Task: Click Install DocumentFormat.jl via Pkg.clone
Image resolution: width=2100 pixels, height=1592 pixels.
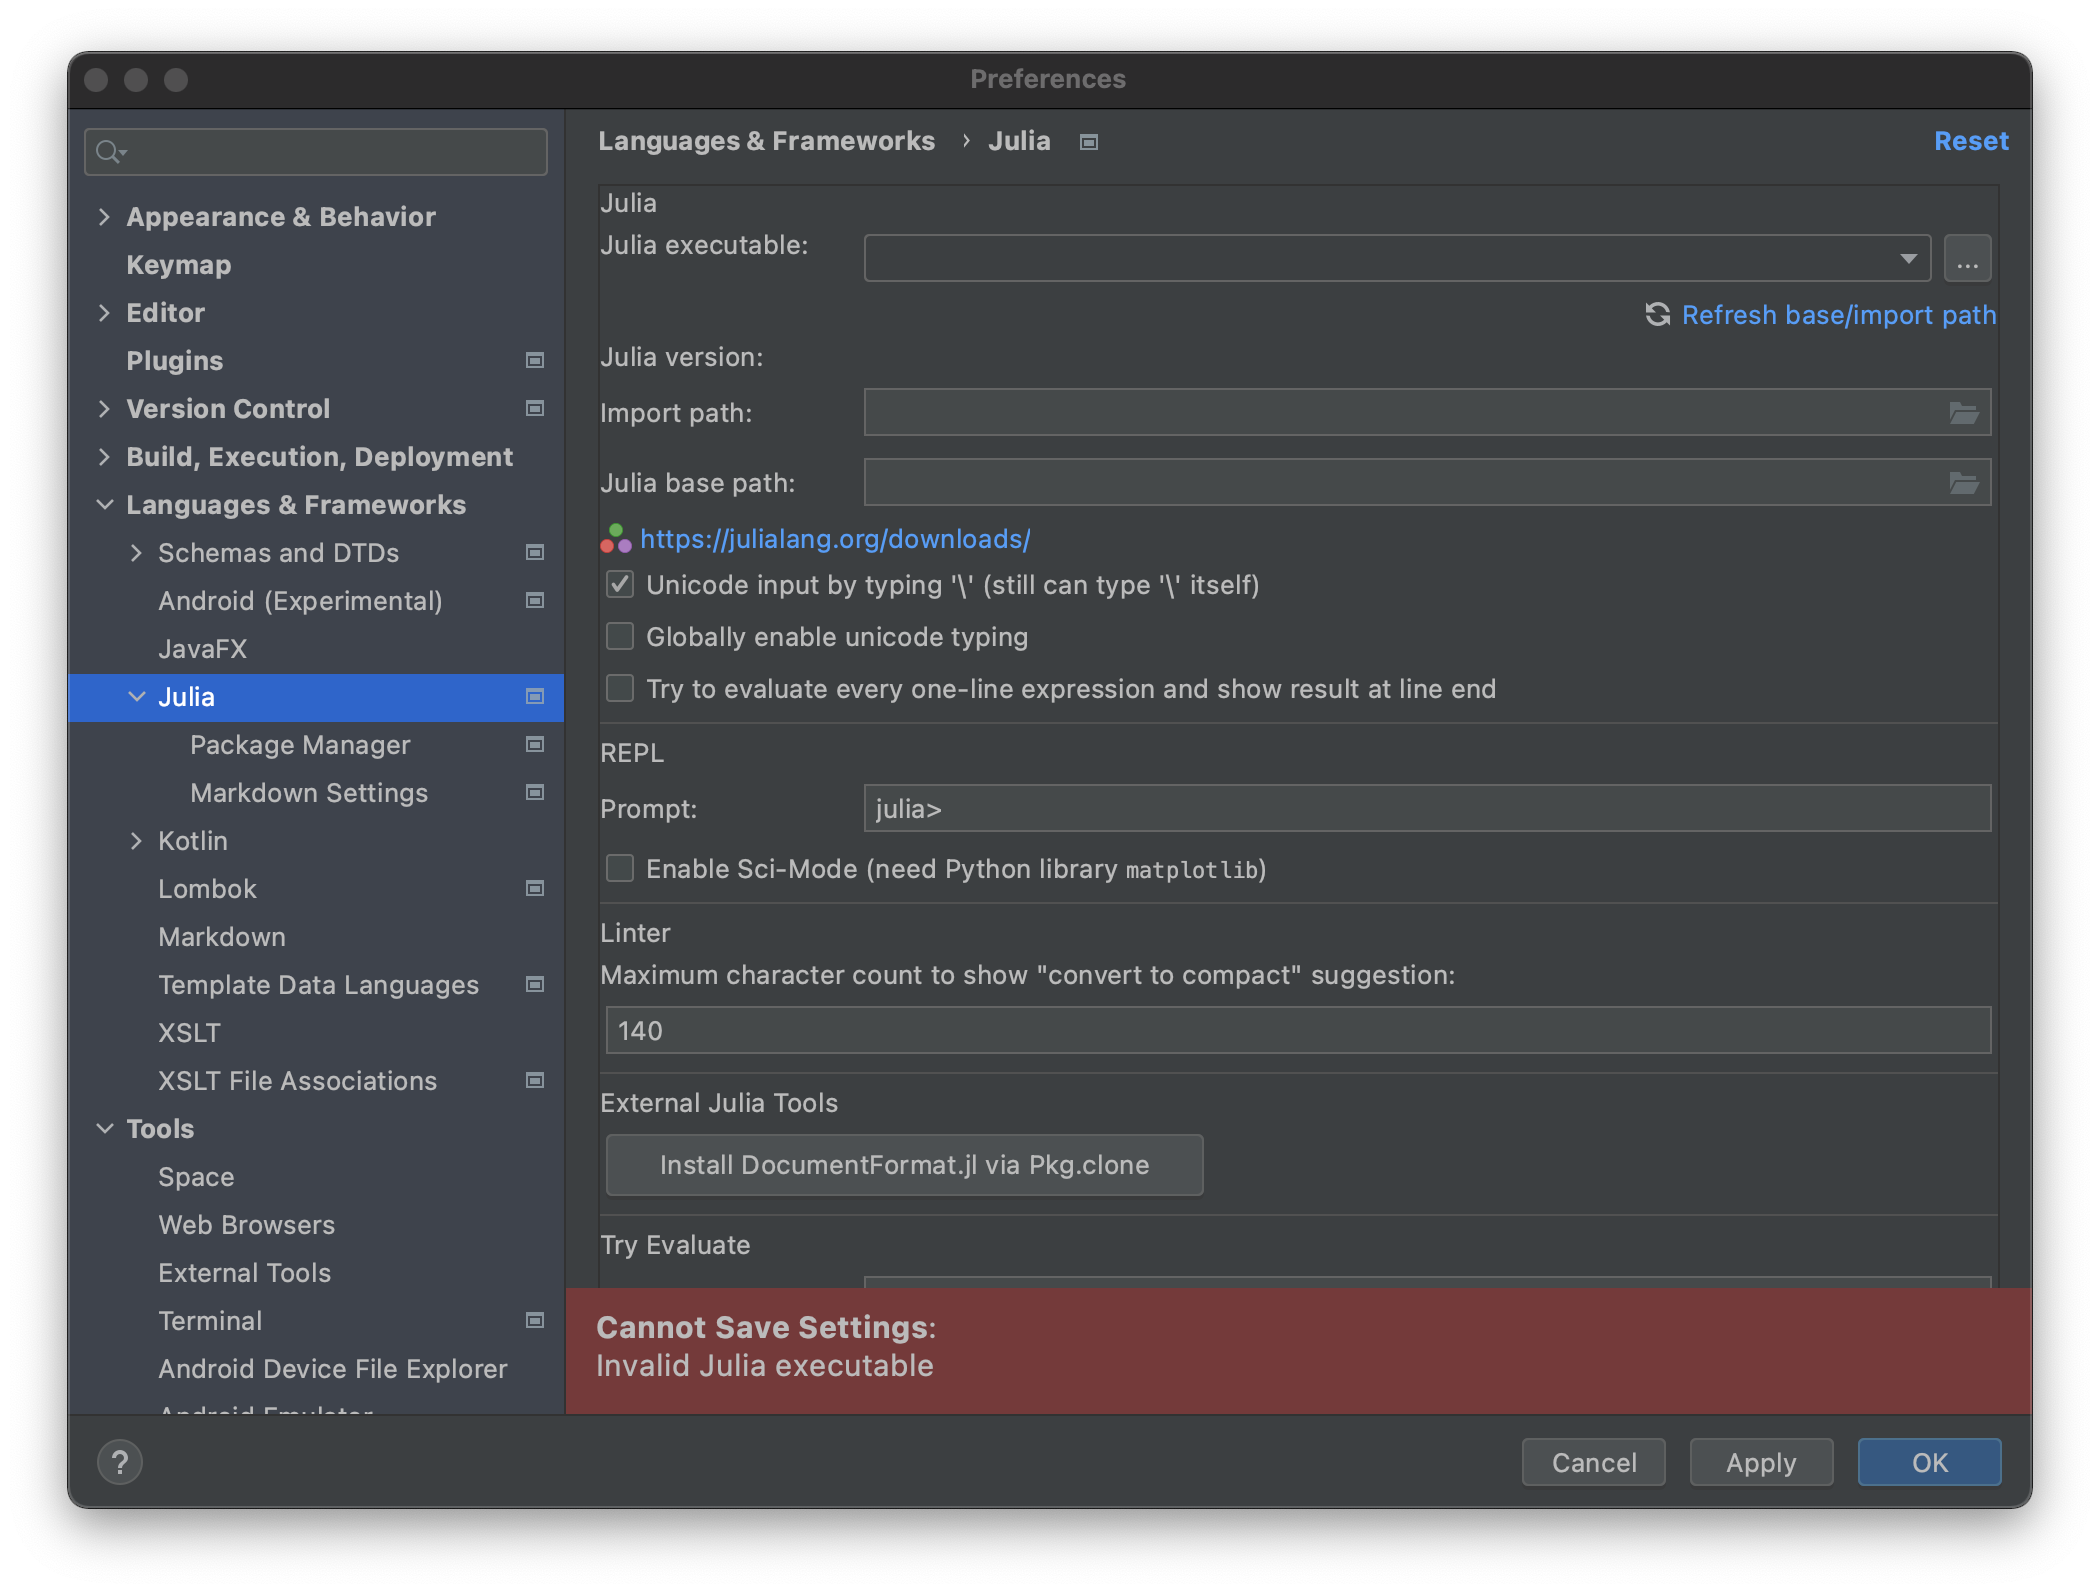Action: click(903, 1164)
